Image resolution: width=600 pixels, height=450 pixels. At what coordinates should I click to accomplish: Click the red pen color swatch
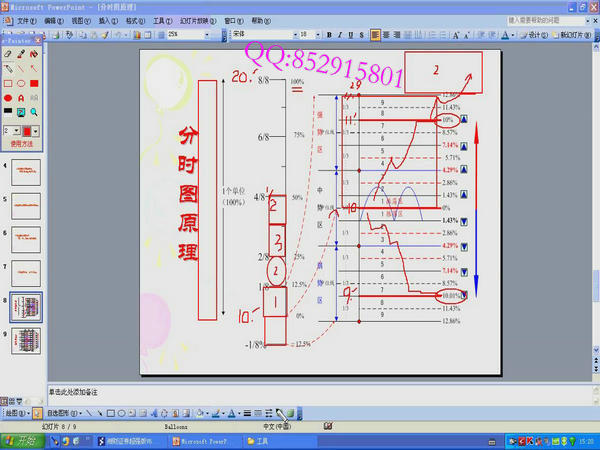28,130
